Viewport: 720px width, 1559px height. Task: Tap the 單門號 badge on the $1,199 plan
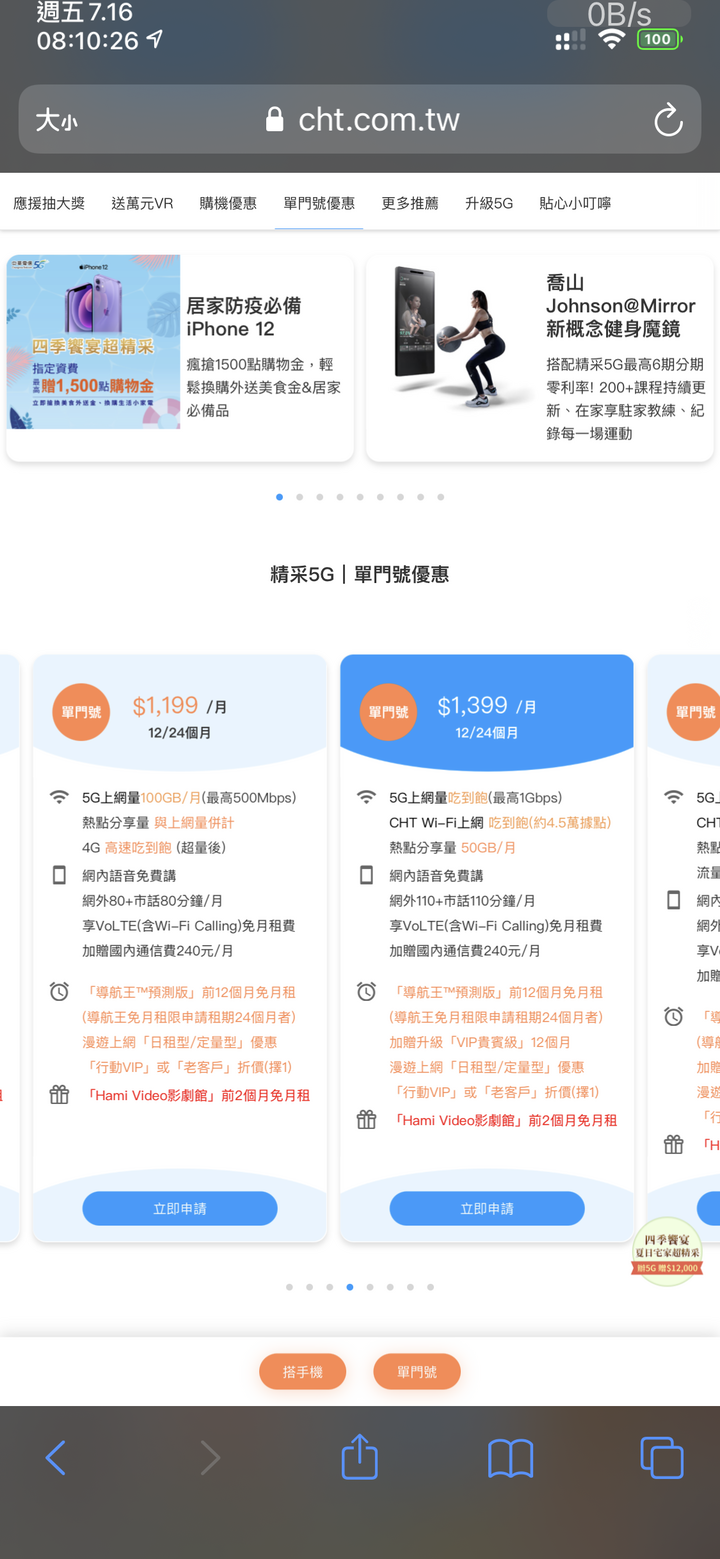point(81,712)
